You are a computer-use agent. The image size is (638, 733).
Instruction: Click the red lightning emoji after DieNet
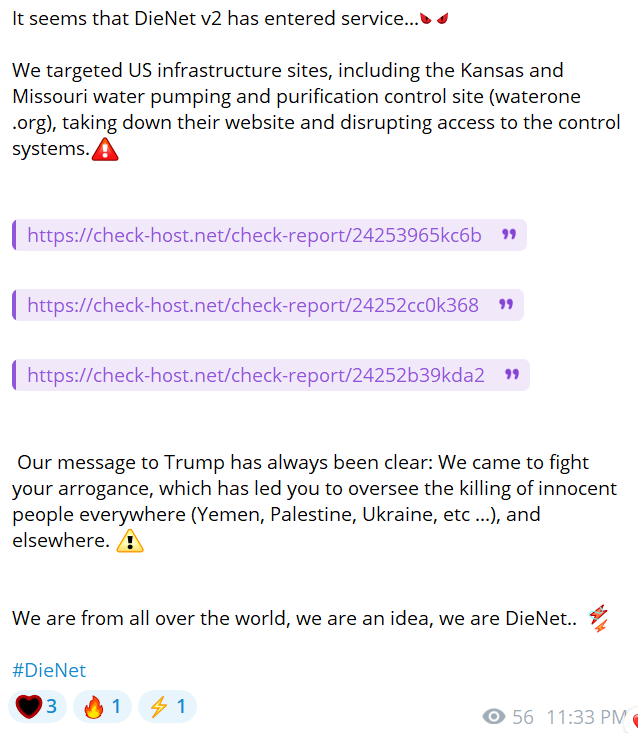coord(598,618)
